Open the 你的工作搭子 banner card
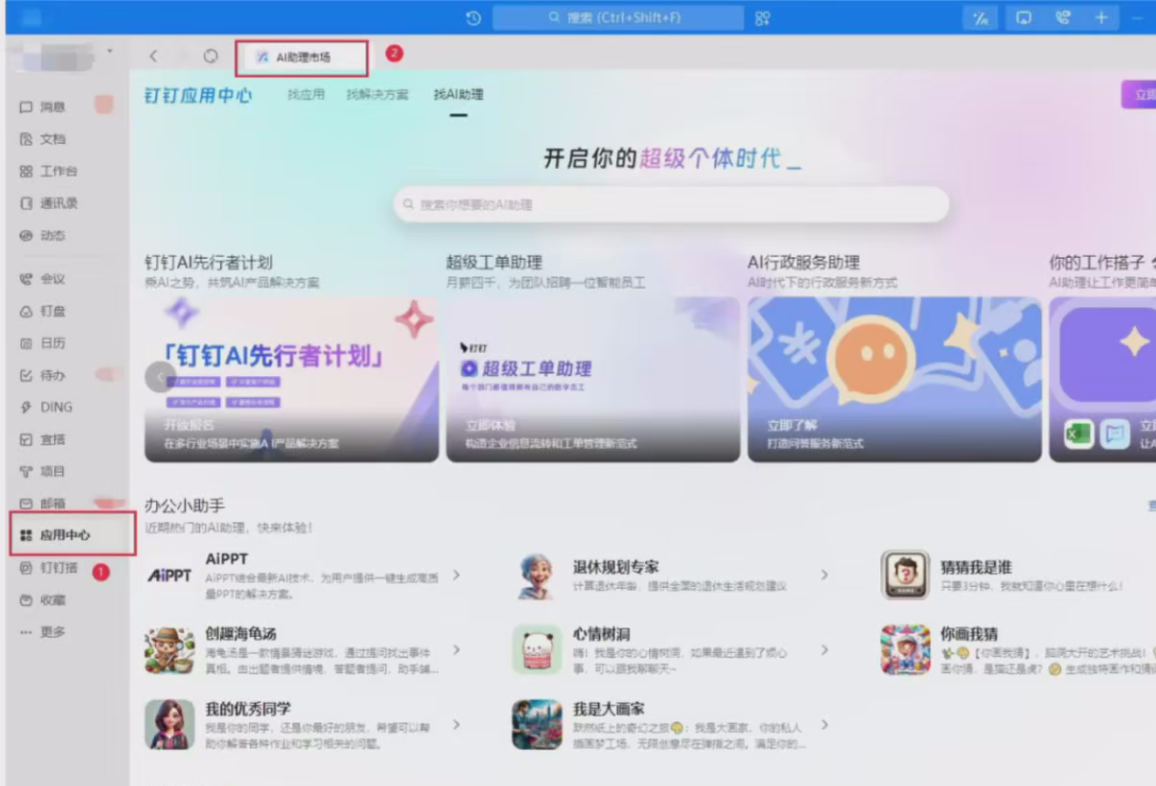Viewport: 1156px width, 786px height. coord(1102,379)
